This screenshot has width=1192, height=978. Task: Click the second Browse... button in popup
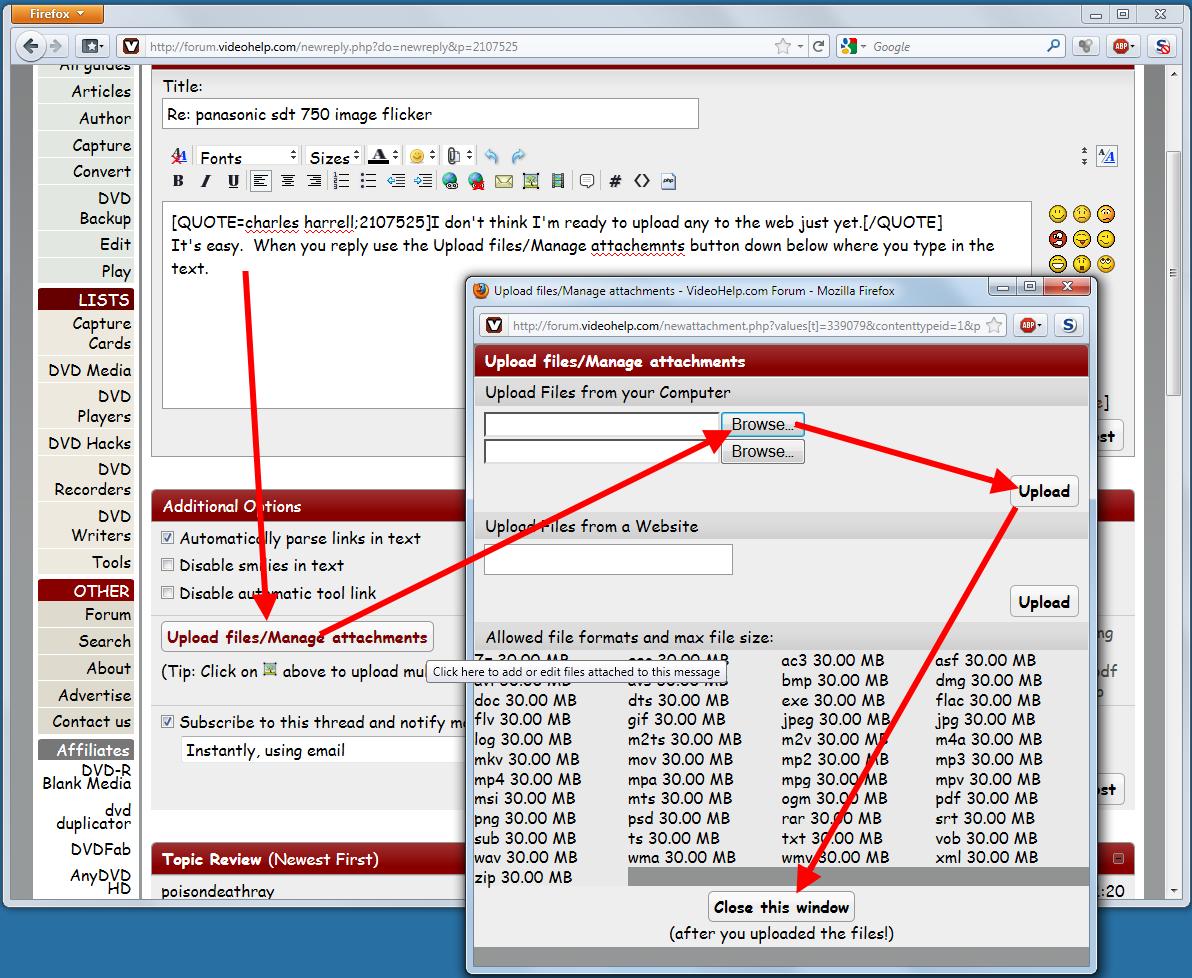tap(762, 452)
